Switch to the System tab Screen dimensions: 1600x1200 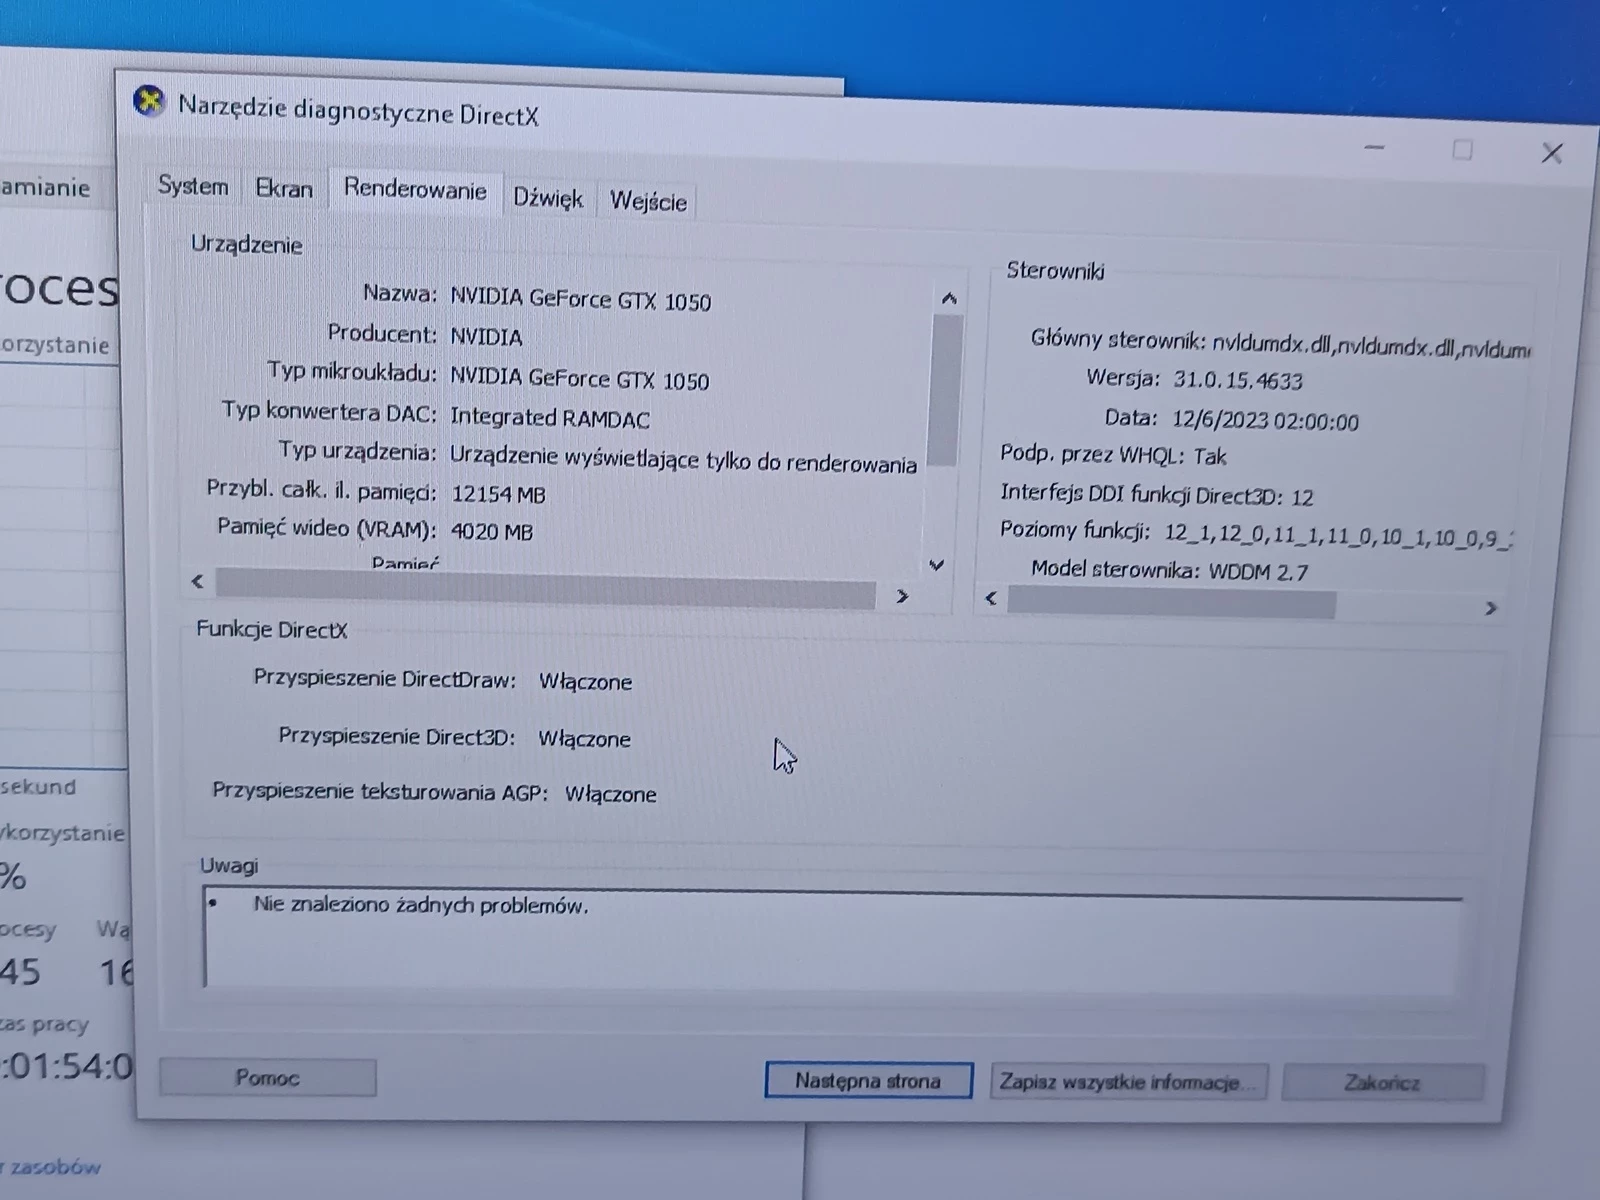(x=193, y=186)
